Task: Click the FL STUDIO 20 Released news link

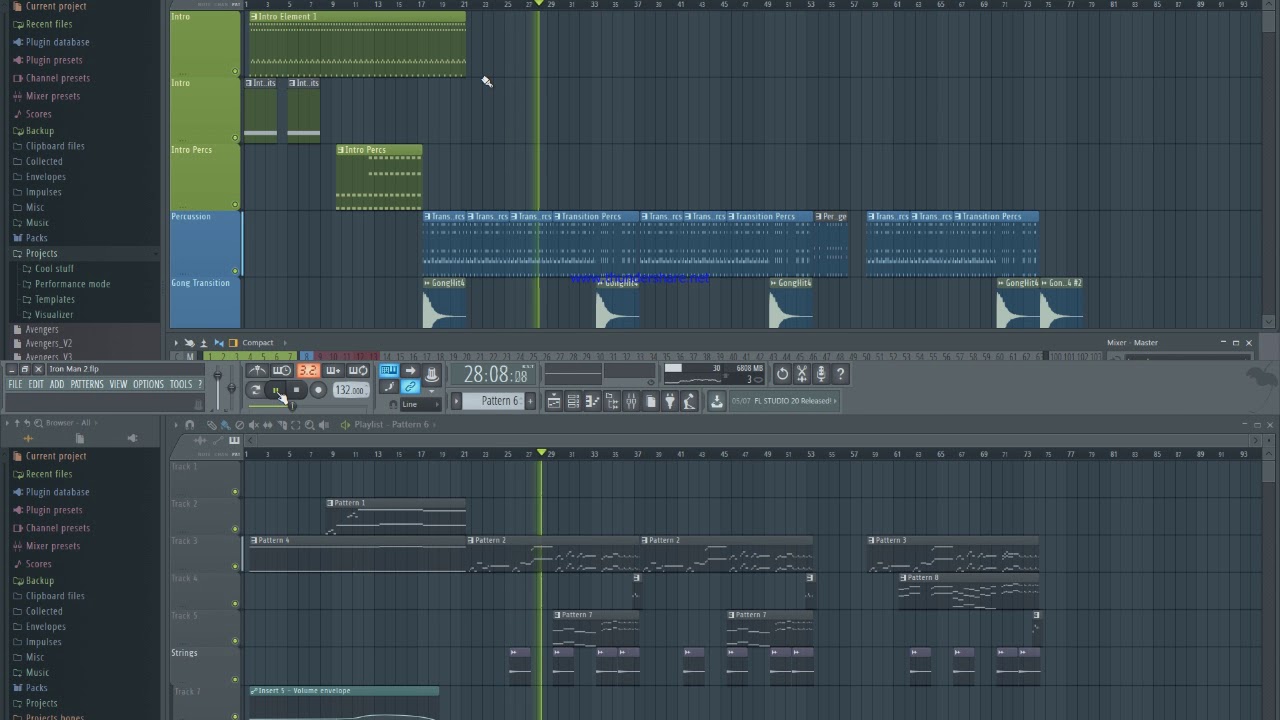Action: [785, 401]
